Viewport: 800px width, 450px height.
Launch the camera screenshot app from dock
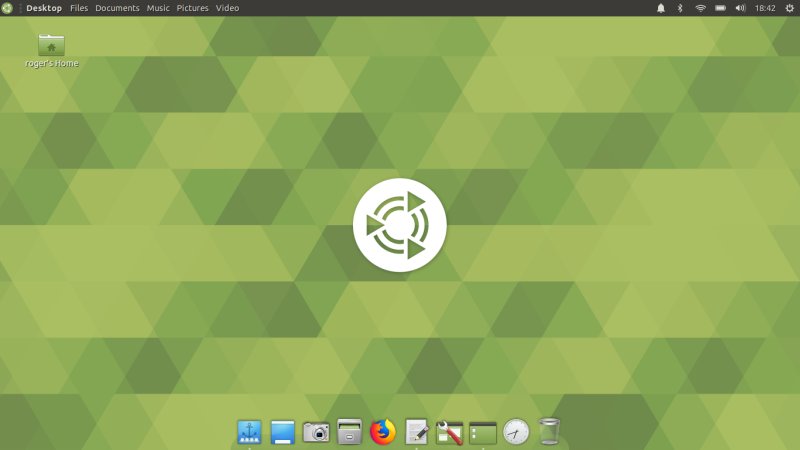coord(316,433)
